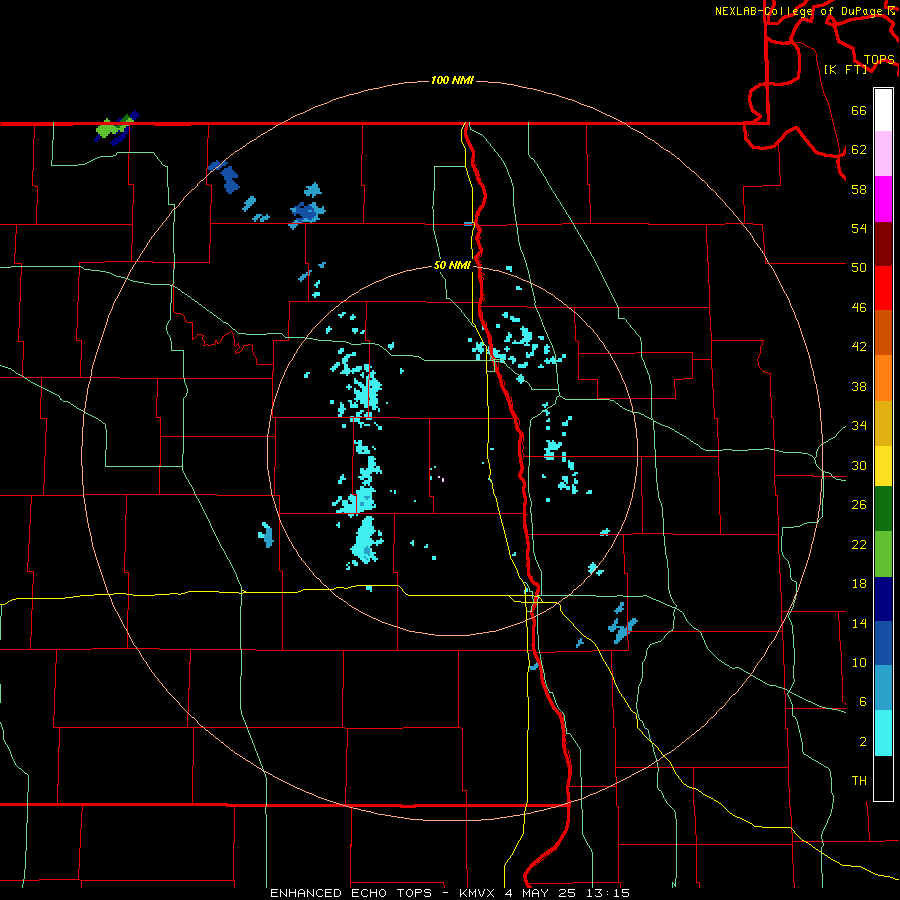Click the light pink legend swatch
This screenshot has width=900, height=900.
[x=883, y=154]
